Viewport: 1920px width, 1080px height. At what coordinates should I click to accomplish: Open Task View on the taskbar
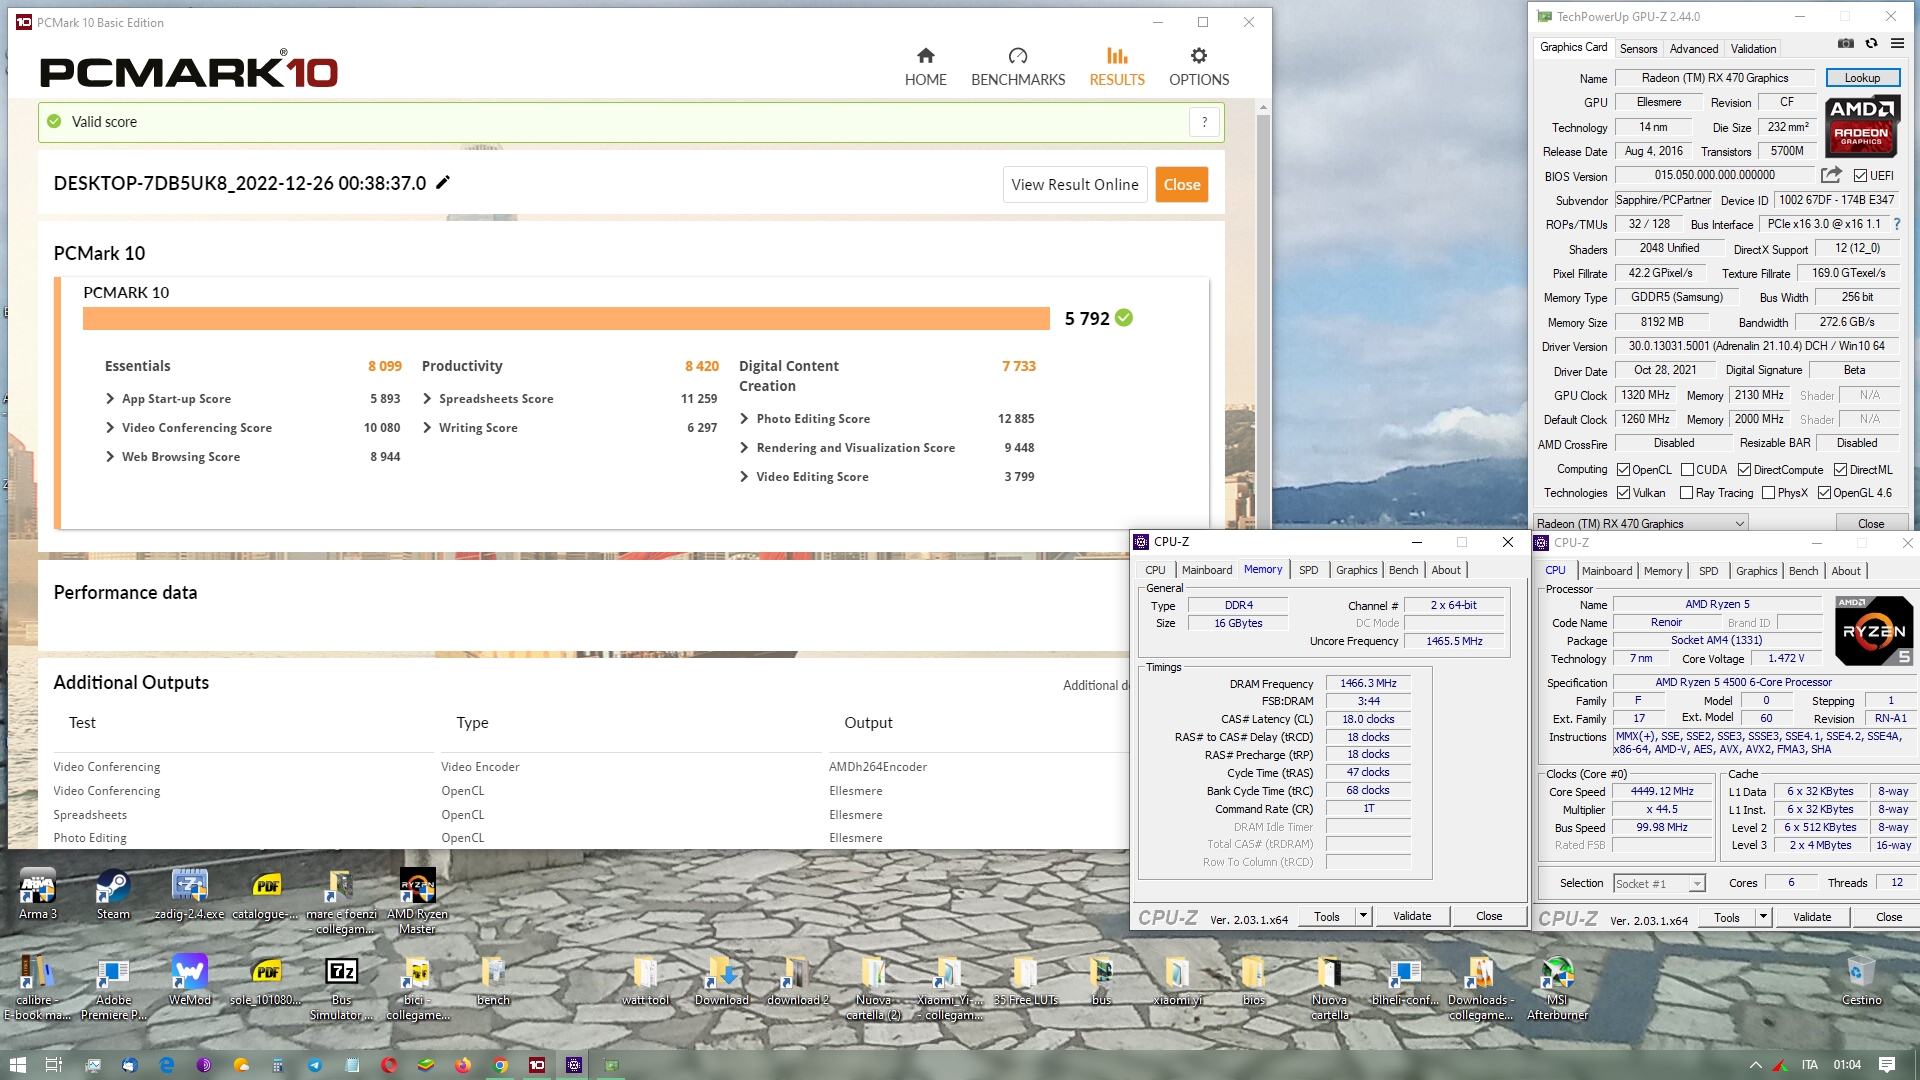pyautogui.click(x=54, y=1065)
